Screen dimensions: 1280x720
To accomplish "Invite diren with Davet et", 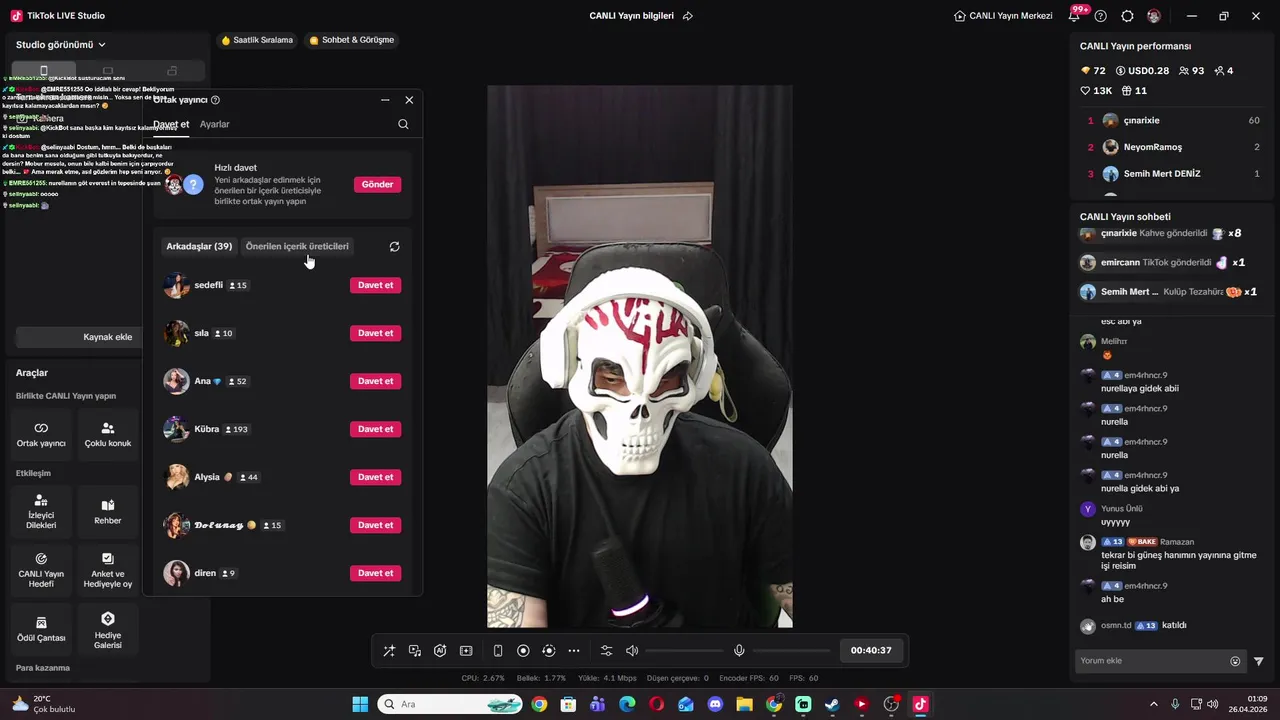I will (x=376, y=574).
